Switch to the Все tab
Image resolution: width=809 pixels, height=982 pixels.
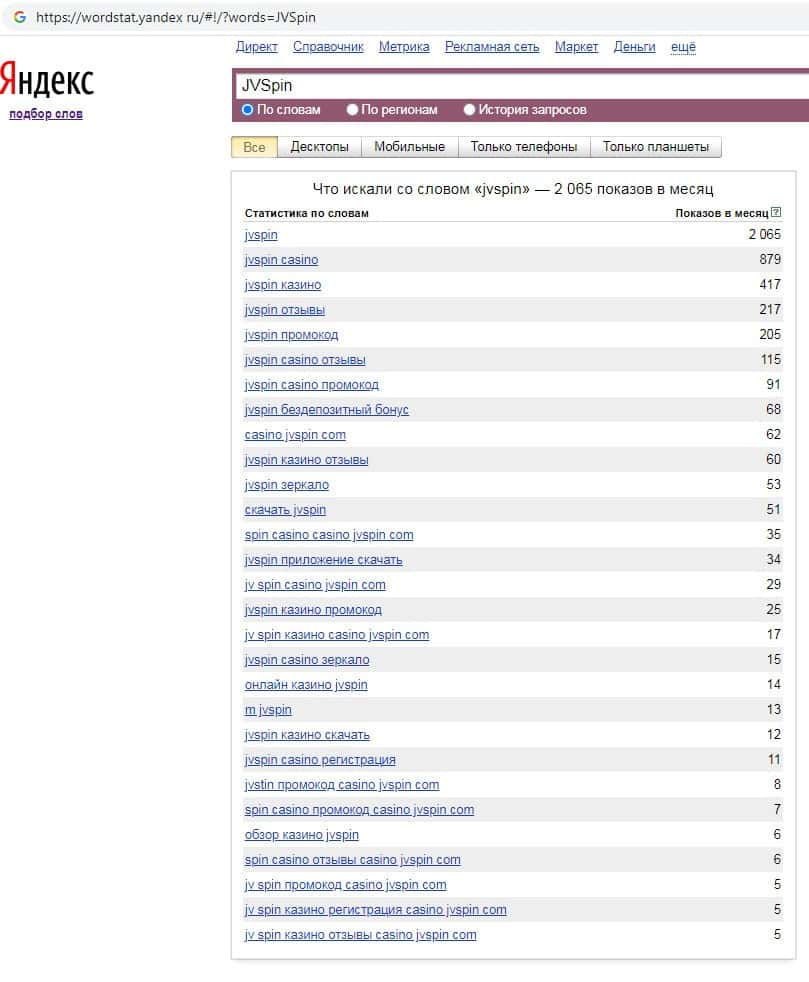(x=254, y=147)
